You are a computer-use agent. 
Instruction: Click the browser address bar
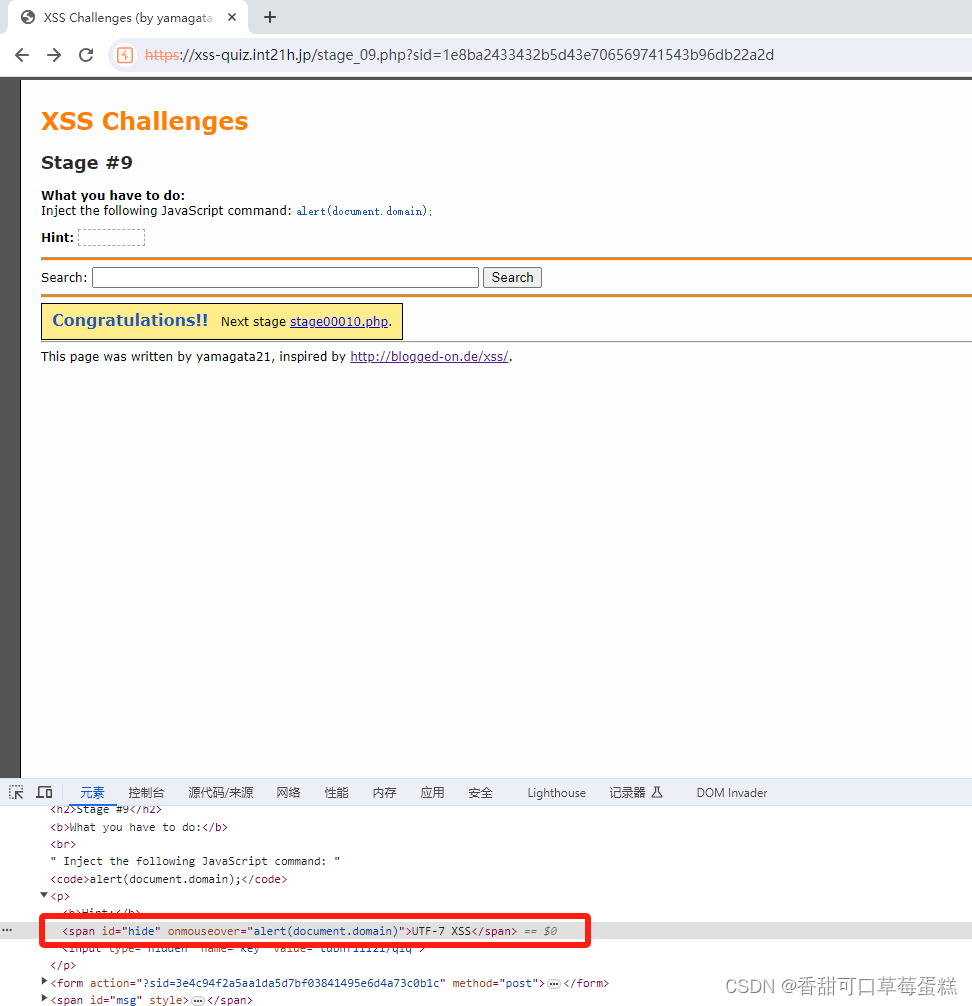click(x=450, y=55)
